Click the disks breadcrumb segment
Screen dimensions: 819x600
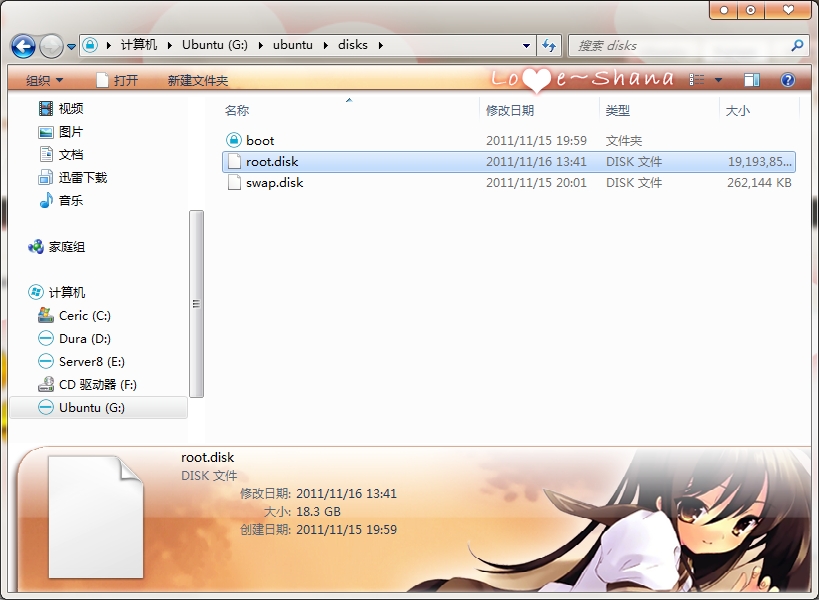[353, 45]
